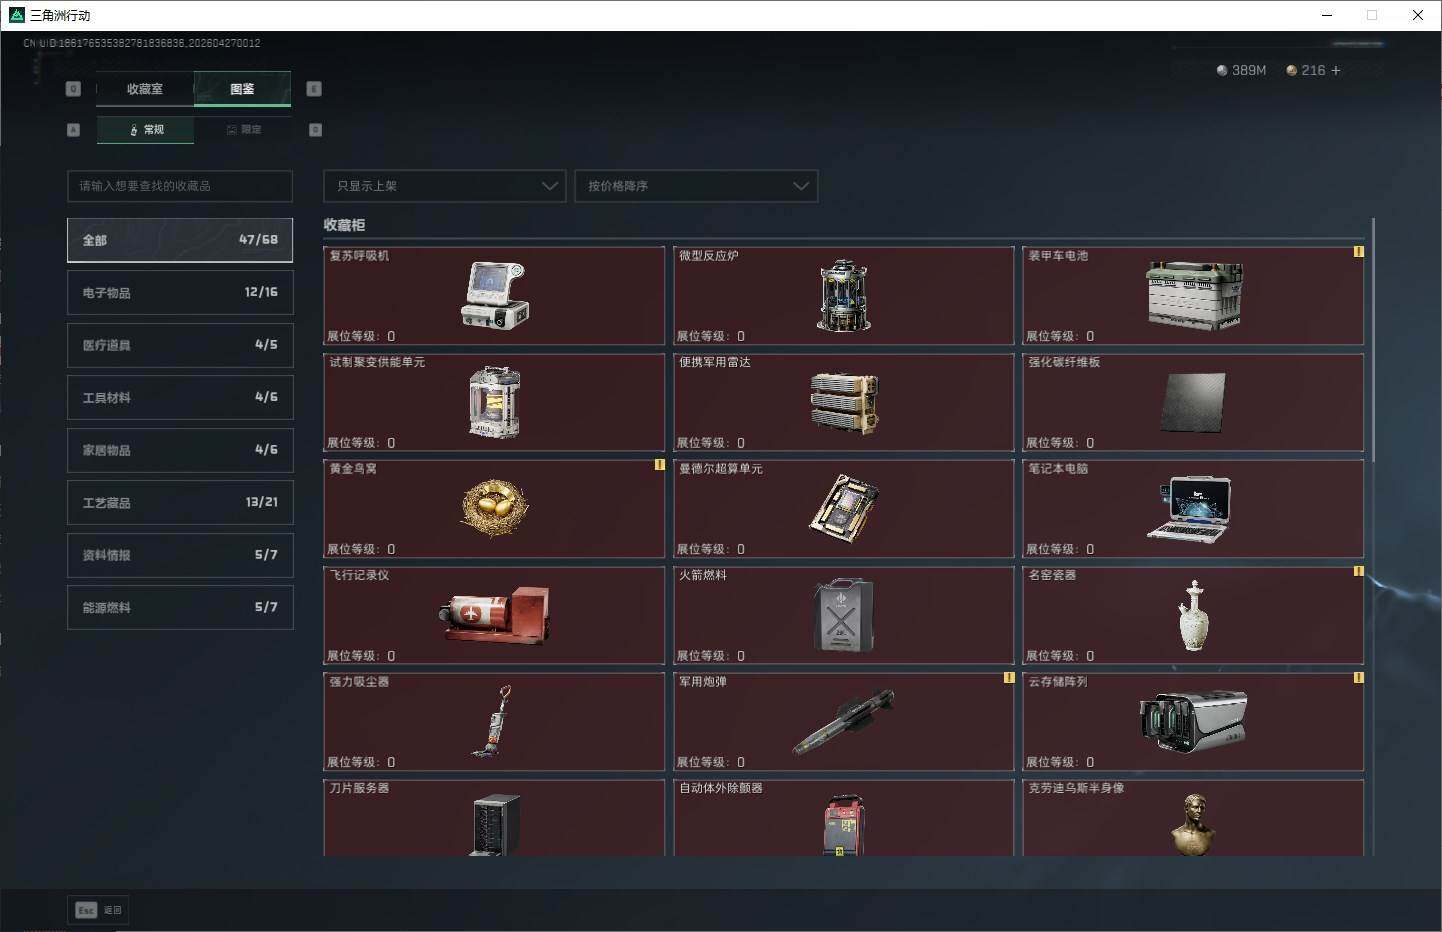Choose the 军用炮弹 artillery shell image

click(844, 722)
